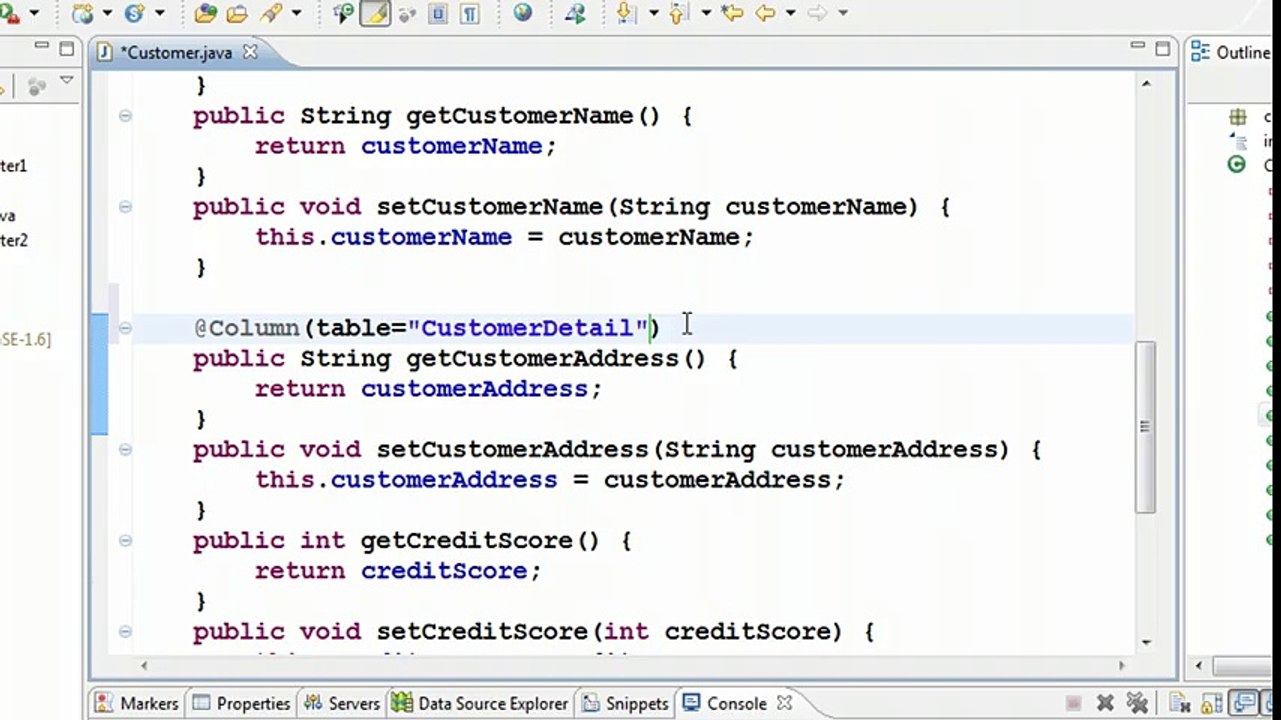Click Open Web Browser globe icon
This screenshot has height=720, width=1281.
pyautogui.click(x=523, y=13)
